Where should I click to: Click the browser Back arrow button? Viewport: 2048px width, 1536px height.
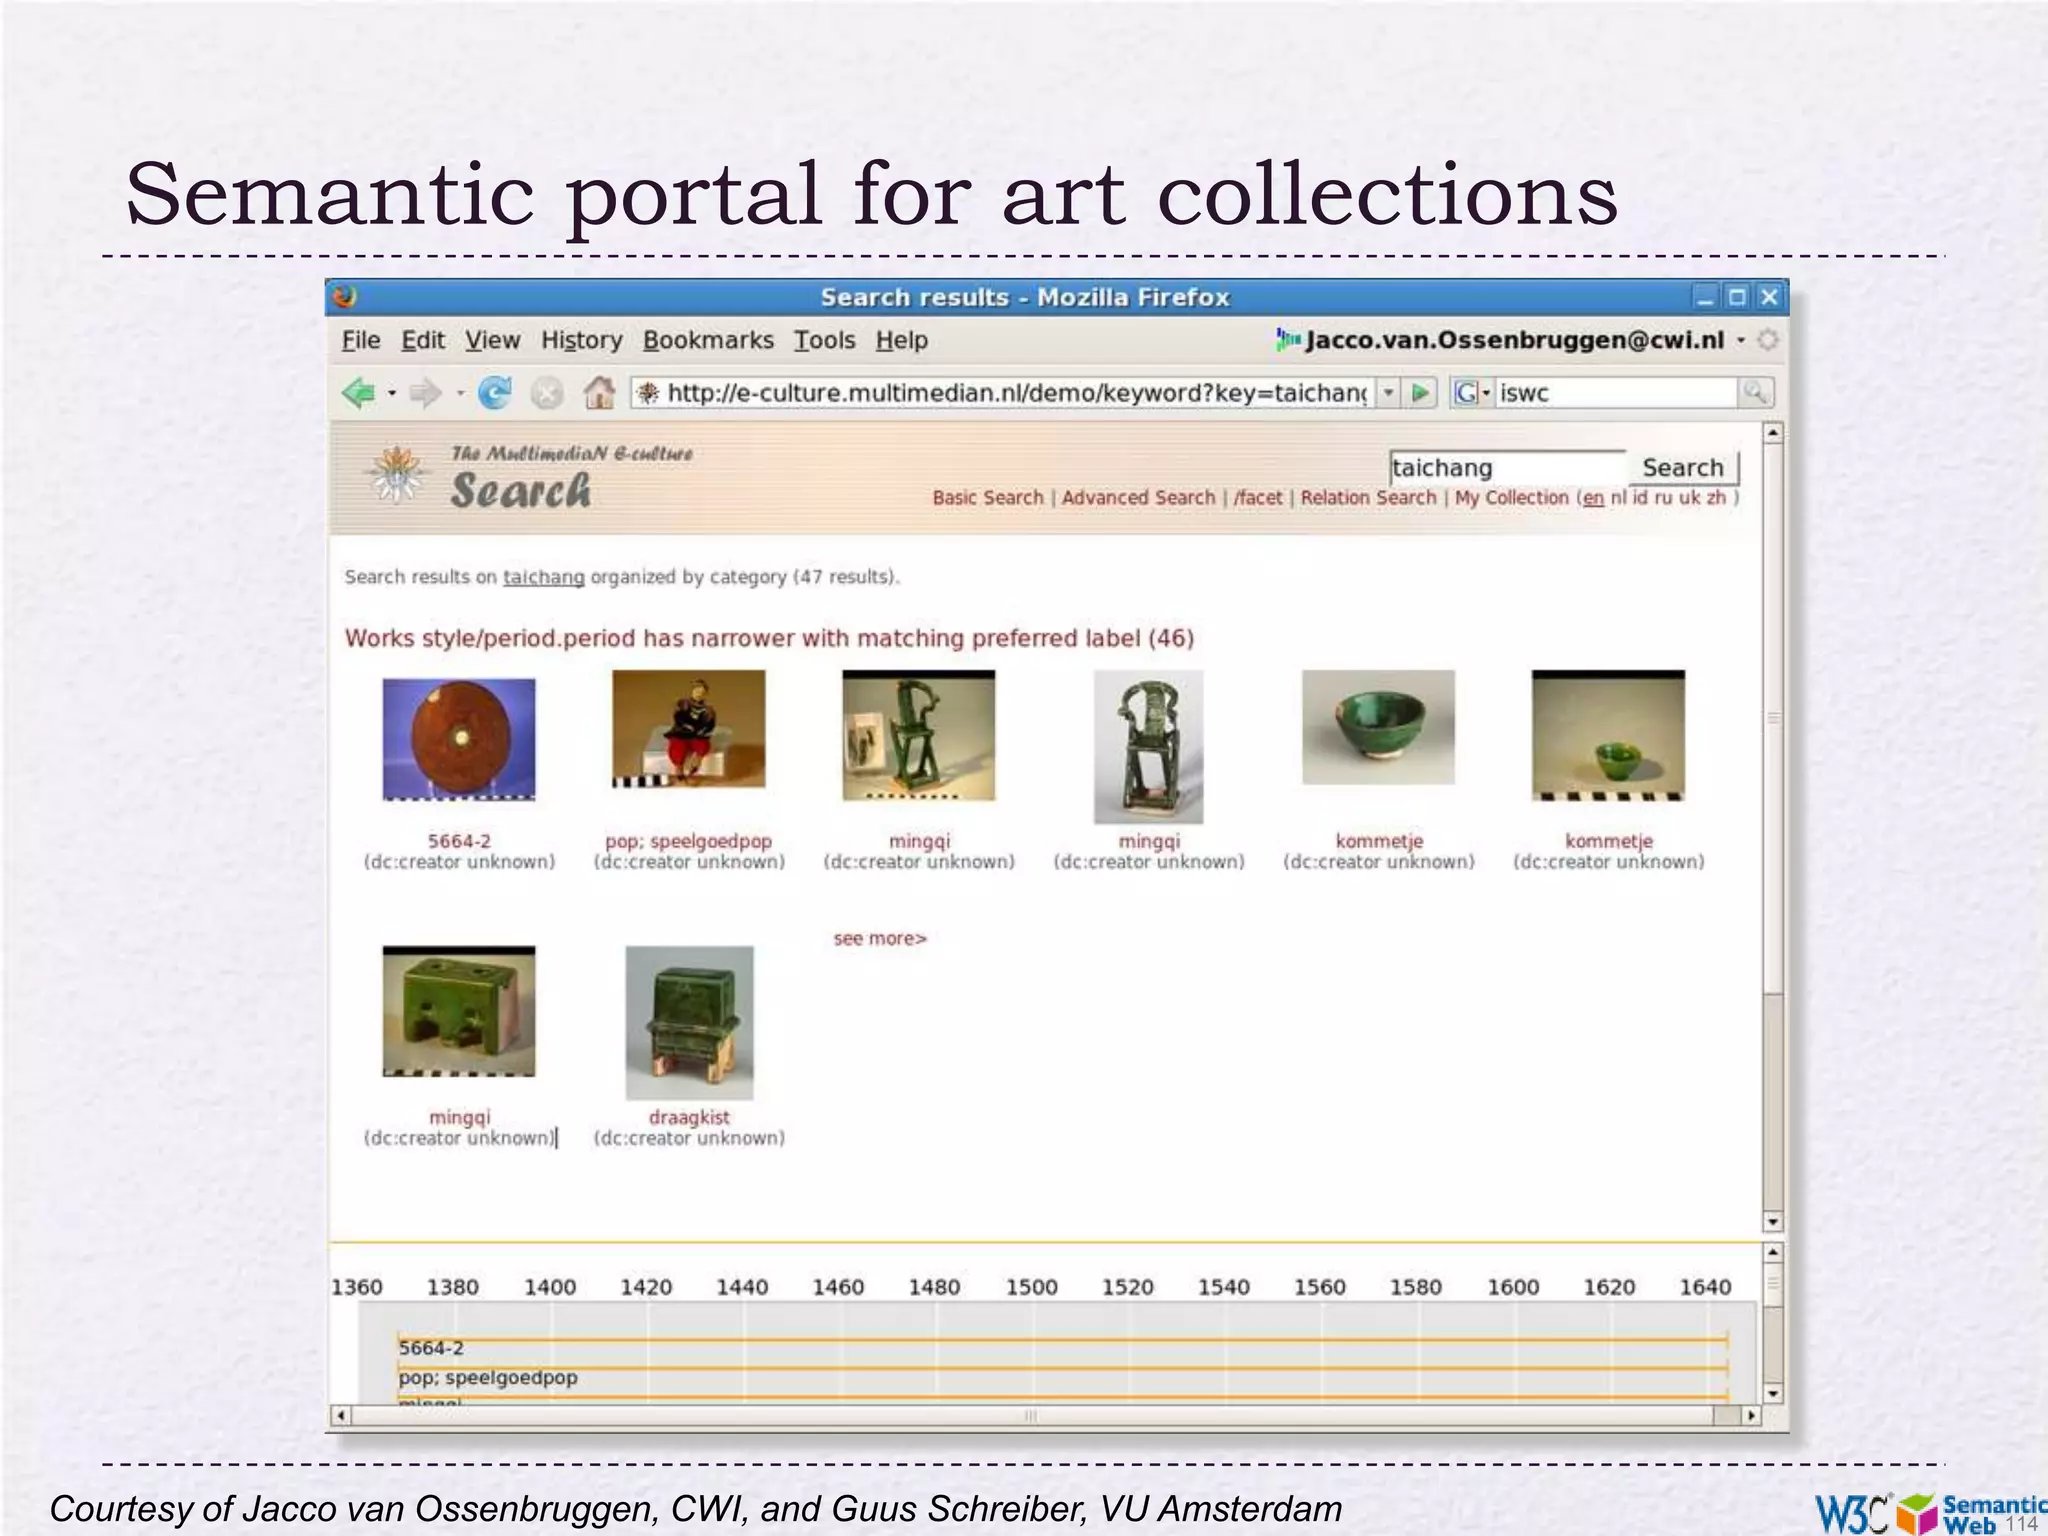pos(358,393)
